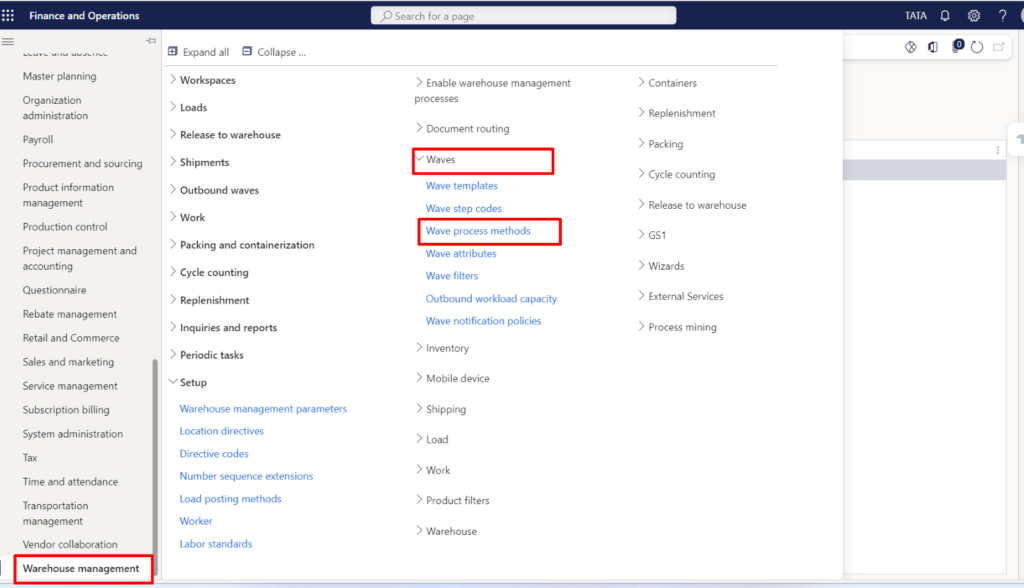
Task: Click the personalize diamond icon
Action: (x=910, y=47)
